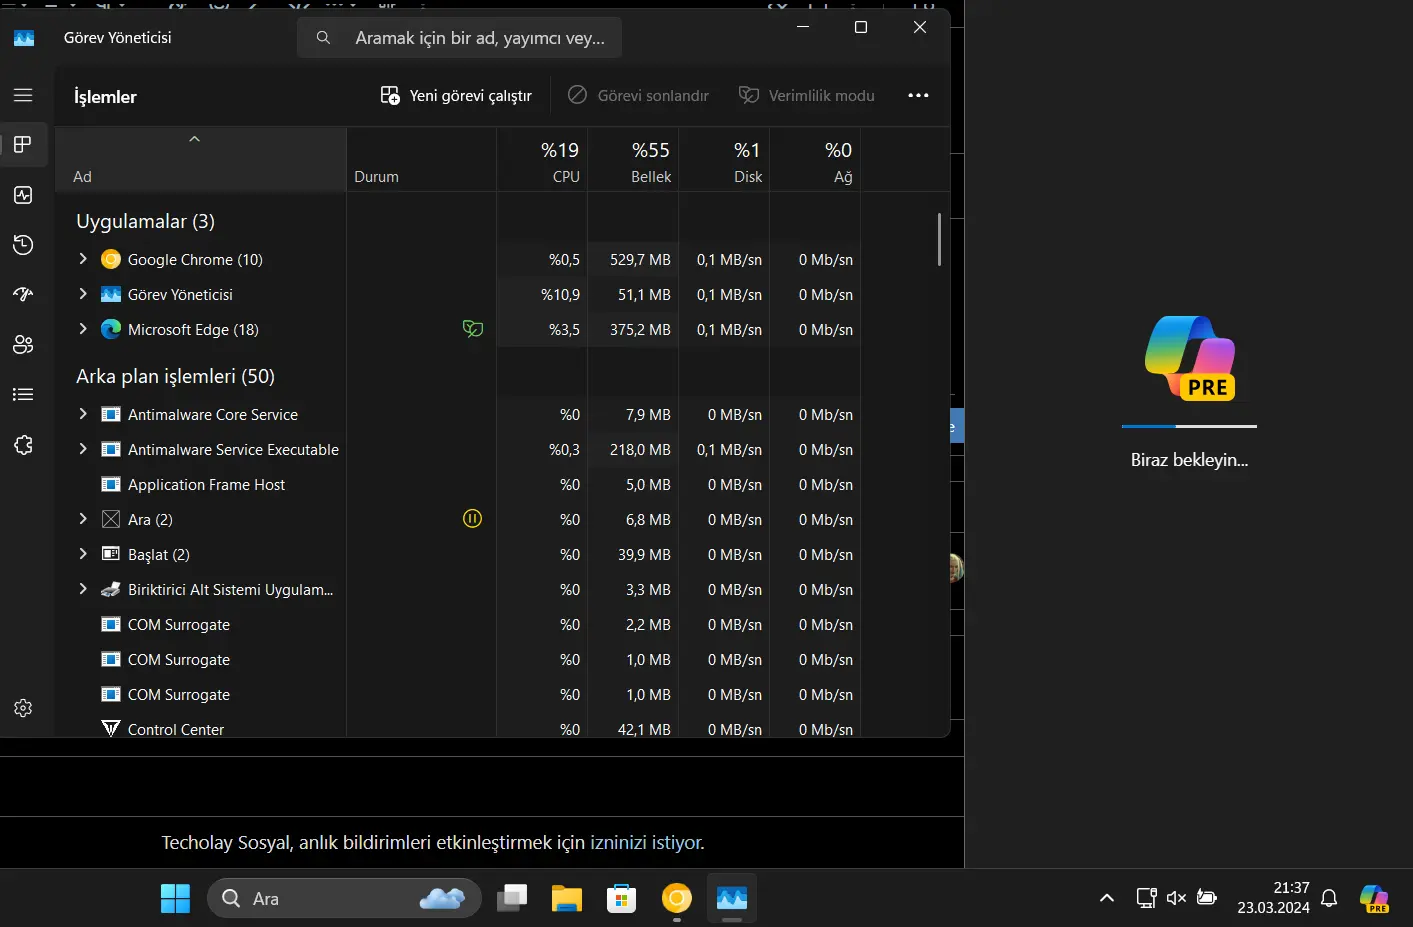Expand the Biriktirici Alt Sistemi row
The height and width of the screenshot is (927, 1413).
point(83,589)
